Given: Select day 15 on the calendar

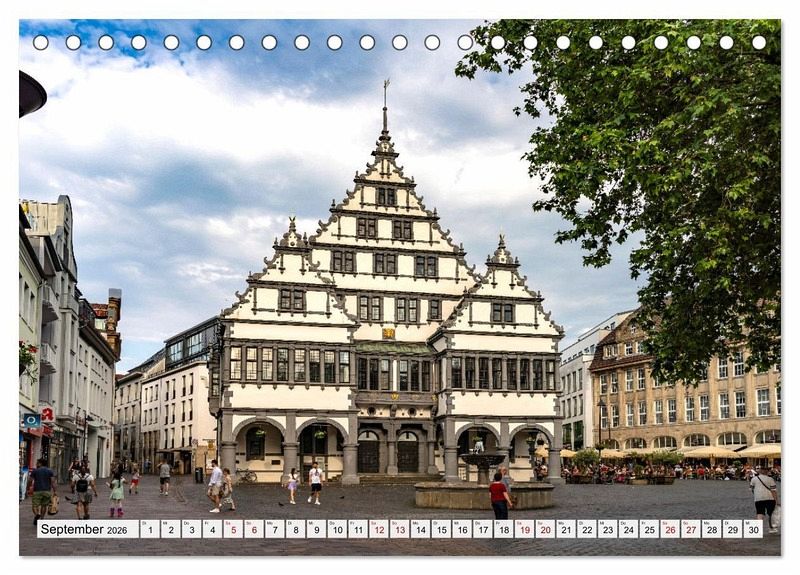Looking at the screenshot, I should (441, 529).
